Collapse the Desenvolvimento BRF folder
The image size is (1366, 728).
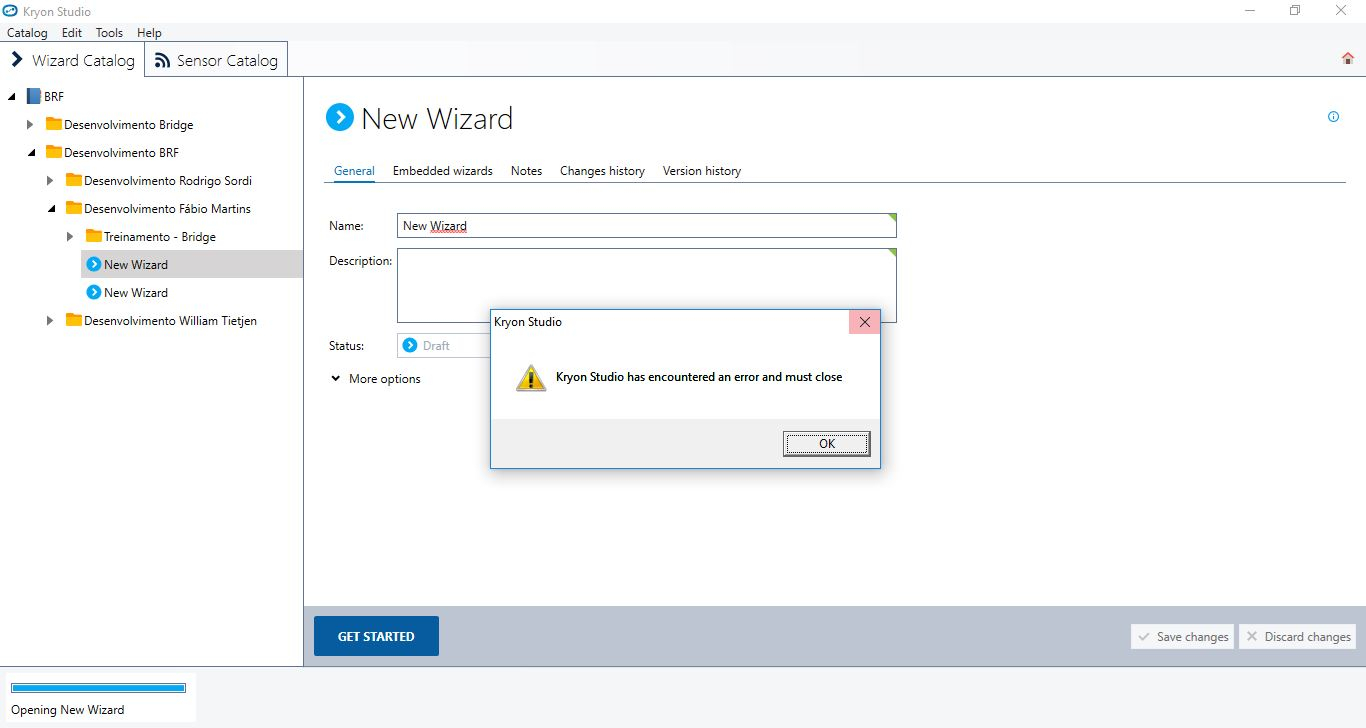click(x=31, y=153)
